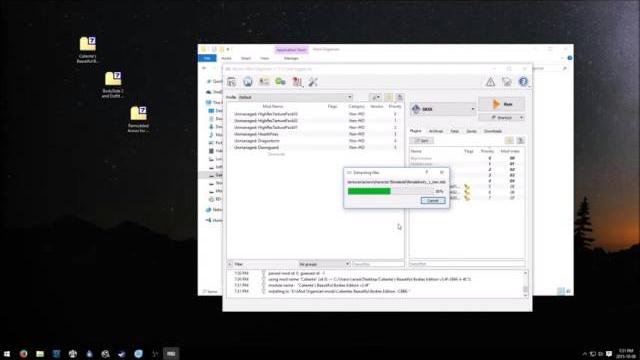Open File tab in Explorer window
Screen dimensions: 640x360
[x=207, y=58]
